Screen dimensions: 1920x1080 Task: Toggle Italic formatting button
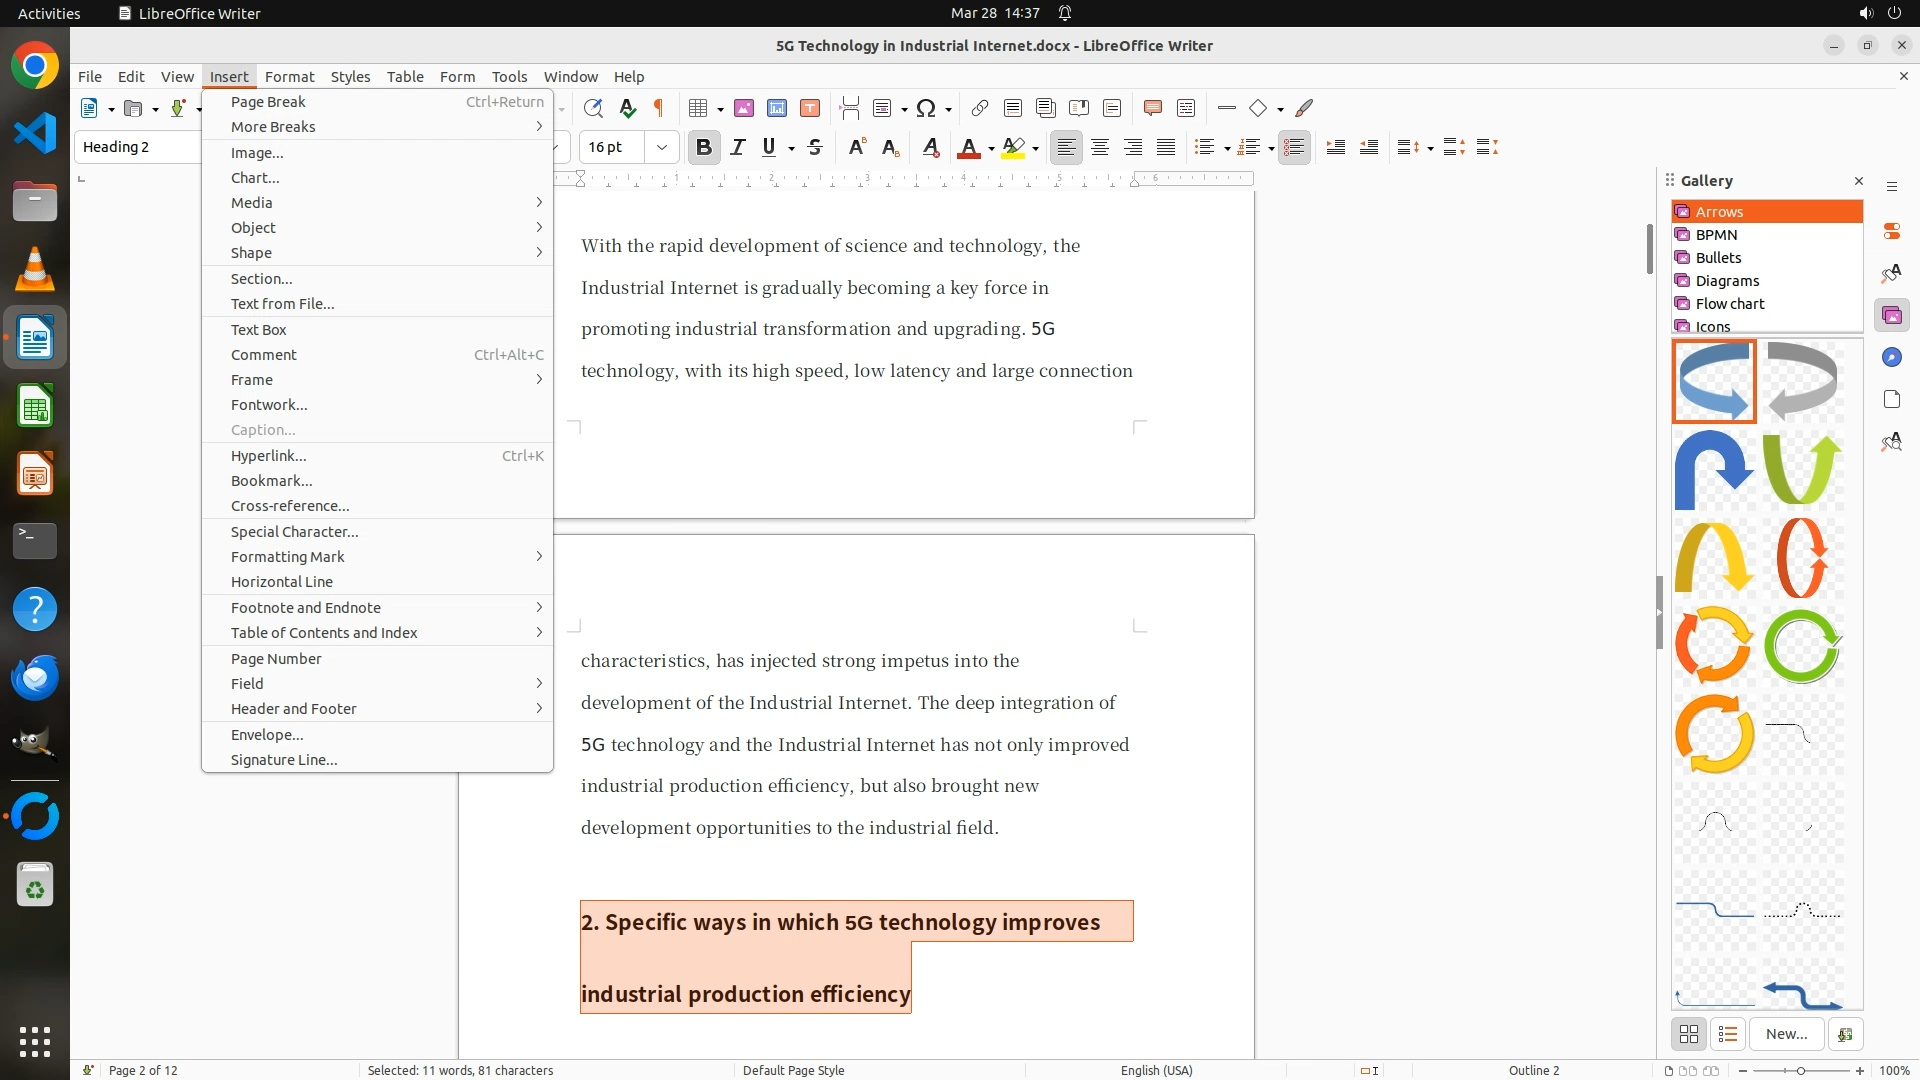click(x=738, y=147)
